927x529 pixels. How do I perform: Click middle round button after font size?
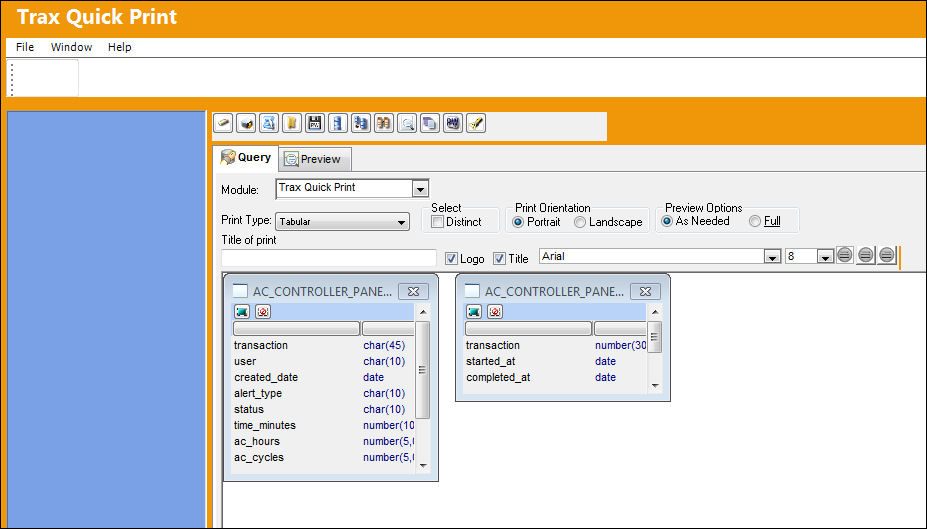(866, 255)
